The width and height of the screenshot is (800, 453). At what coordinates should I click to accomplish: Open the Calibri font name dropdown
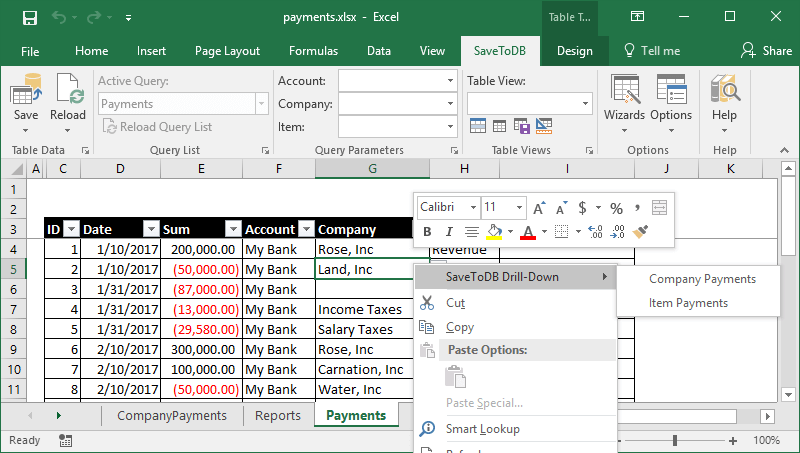pos(473,207)
